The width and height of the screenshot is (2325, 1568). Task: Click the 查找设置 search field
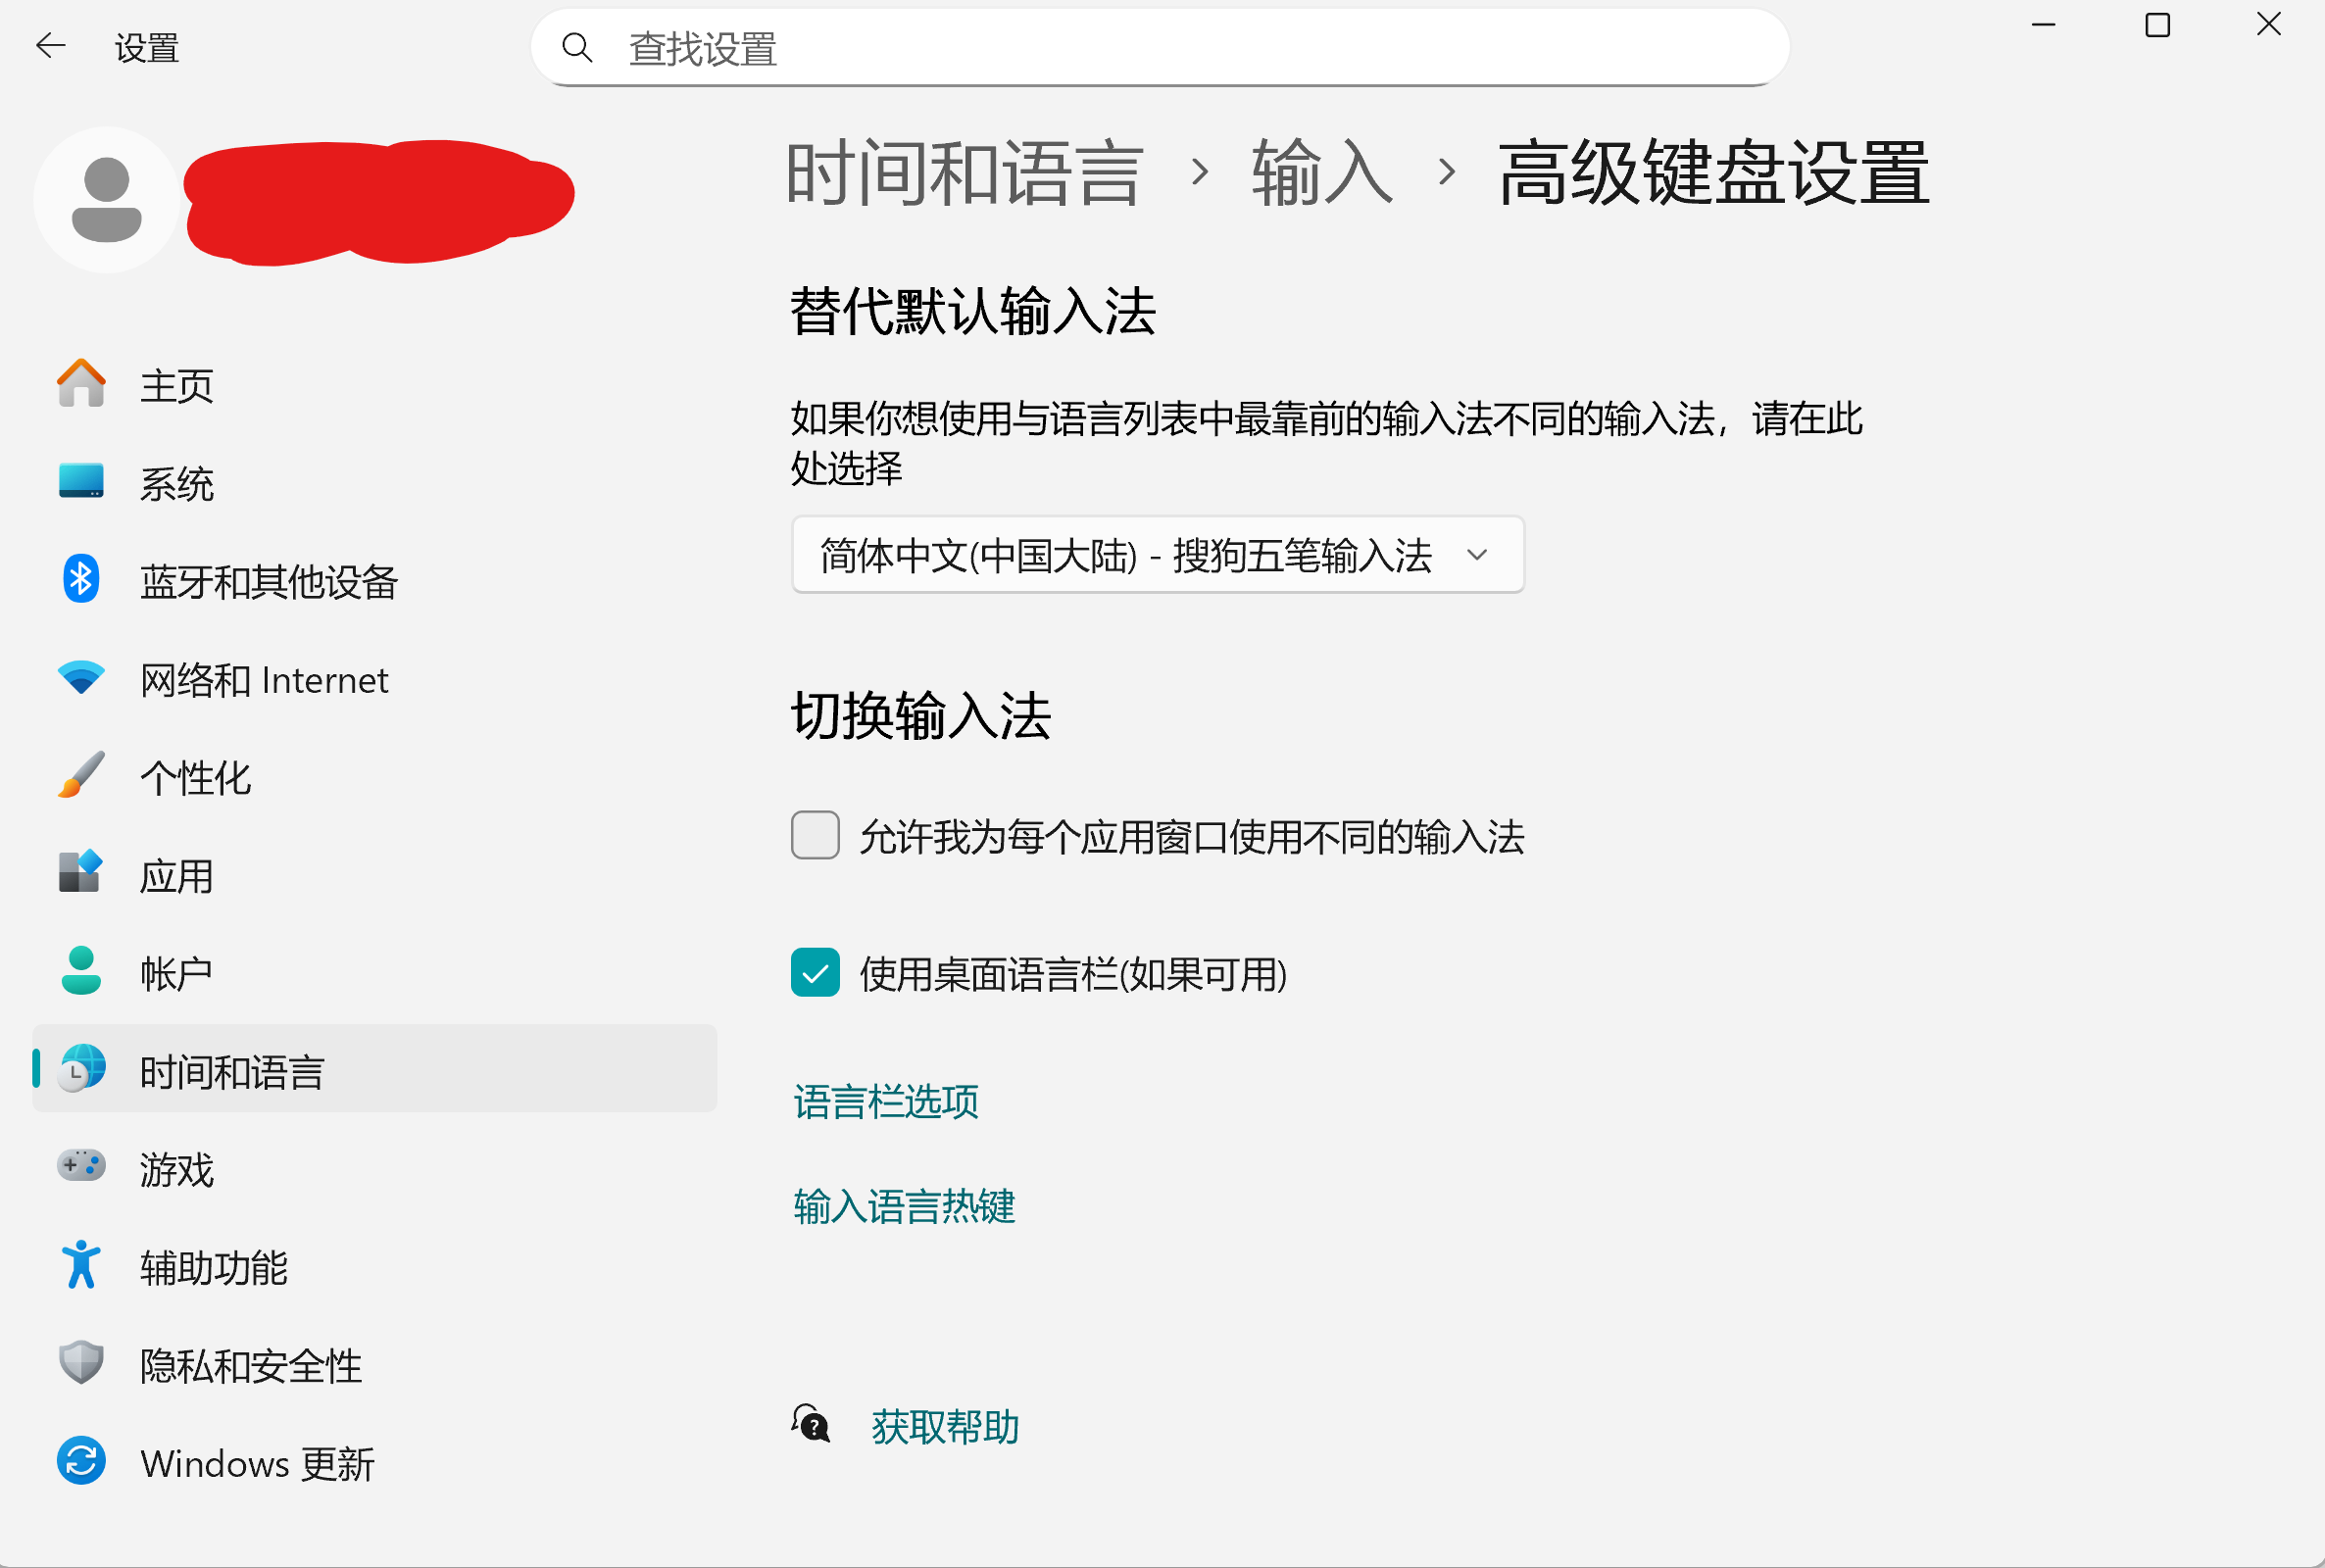tap(1160, 48)
